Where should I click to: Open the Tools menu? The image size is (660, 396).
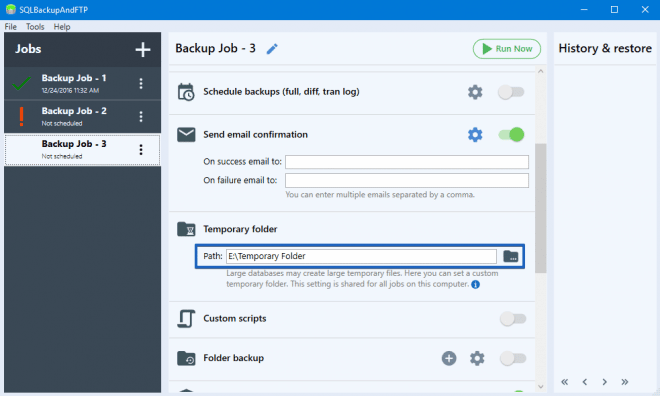[35, 27]
